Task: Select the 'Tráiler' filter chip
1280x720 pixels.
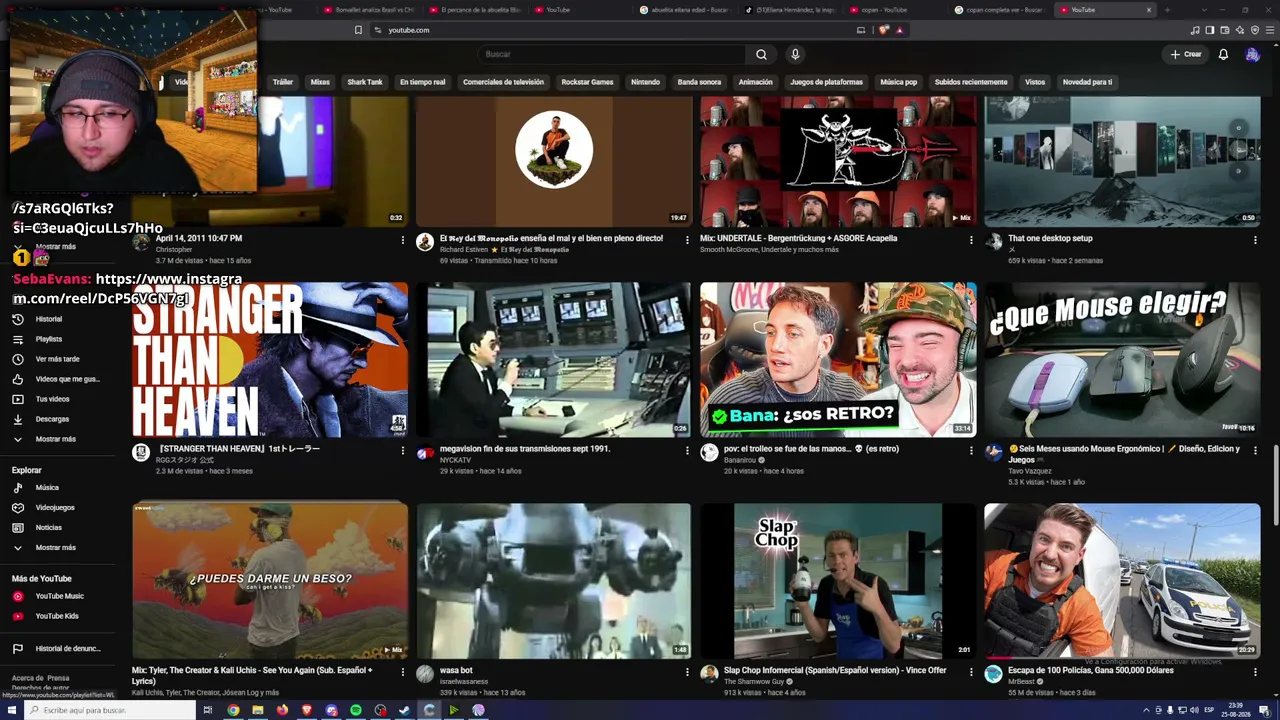Action: tap(283, 82)
